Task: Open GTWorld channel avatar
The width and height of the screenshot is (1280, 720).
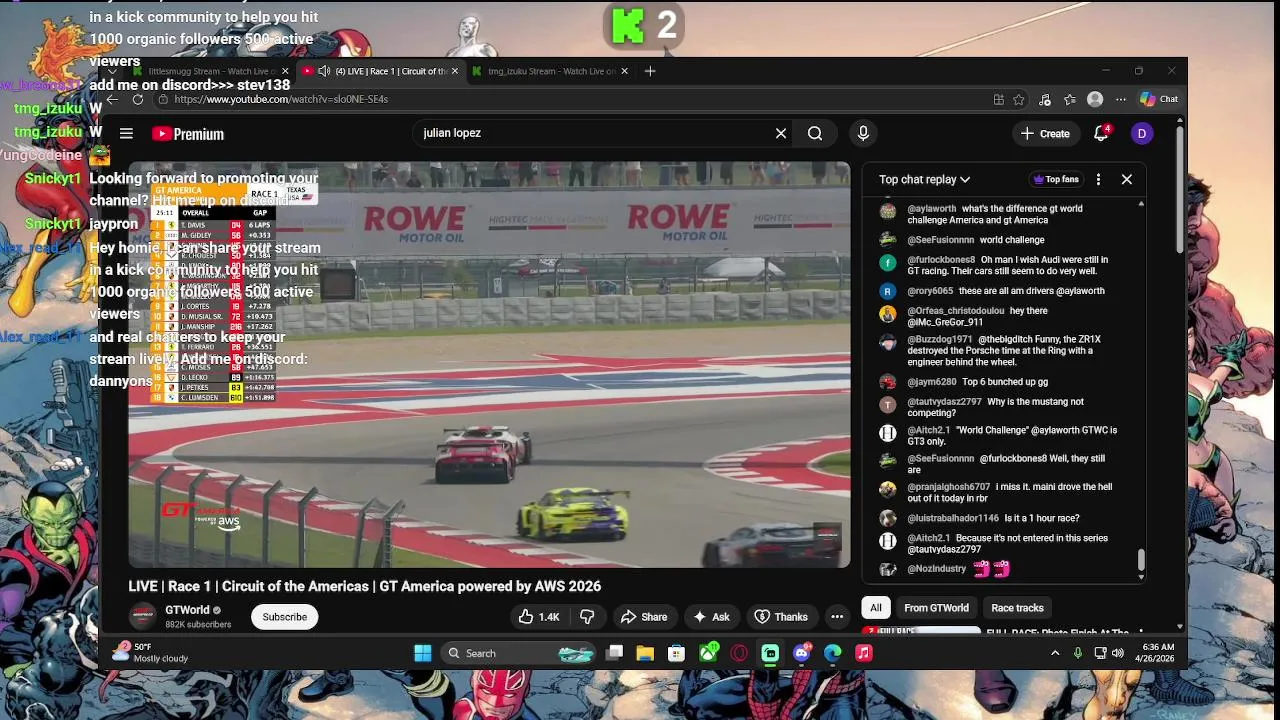Action: pos(144,616)
